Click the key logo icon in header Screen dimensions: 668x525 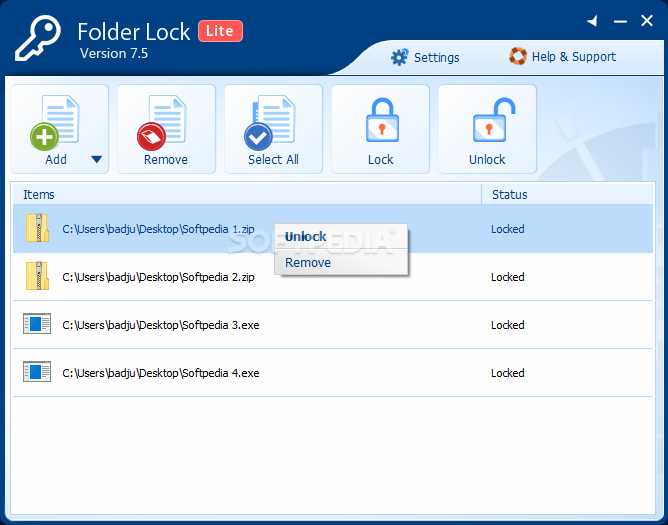(x=37, y=38)
